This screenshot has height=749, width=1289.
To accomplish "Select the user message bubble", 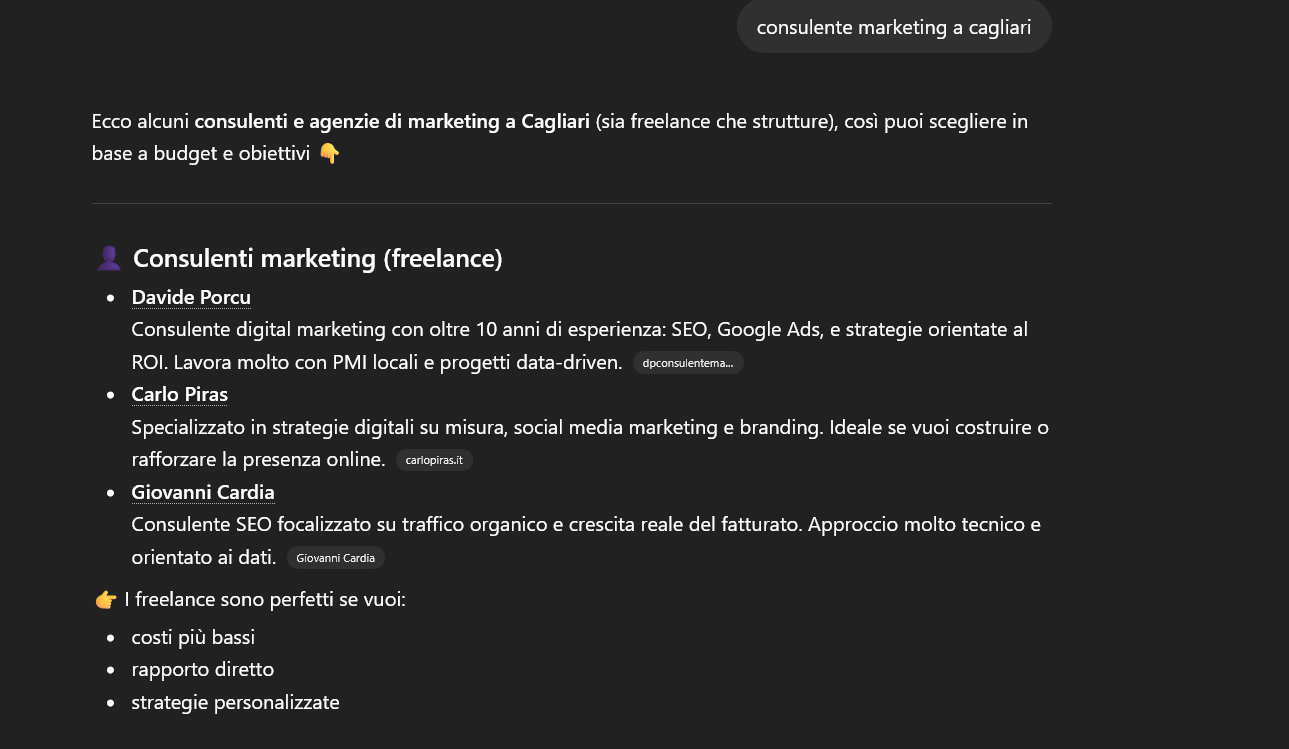I will point(894,27).
